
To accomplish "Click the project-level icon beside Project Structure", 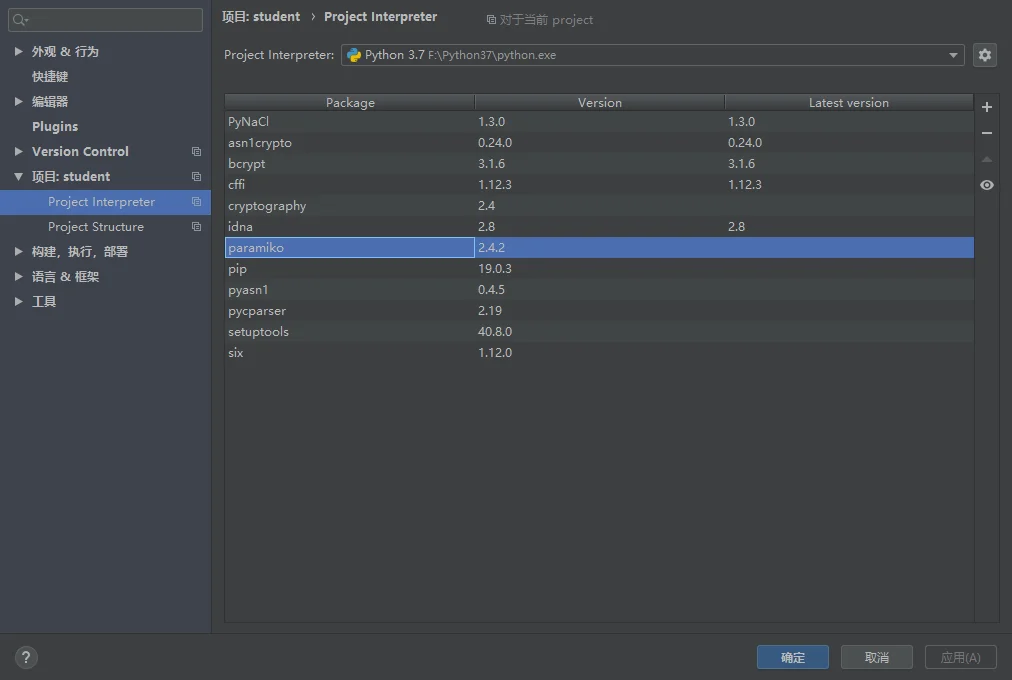I will click(x=196, y=227).
